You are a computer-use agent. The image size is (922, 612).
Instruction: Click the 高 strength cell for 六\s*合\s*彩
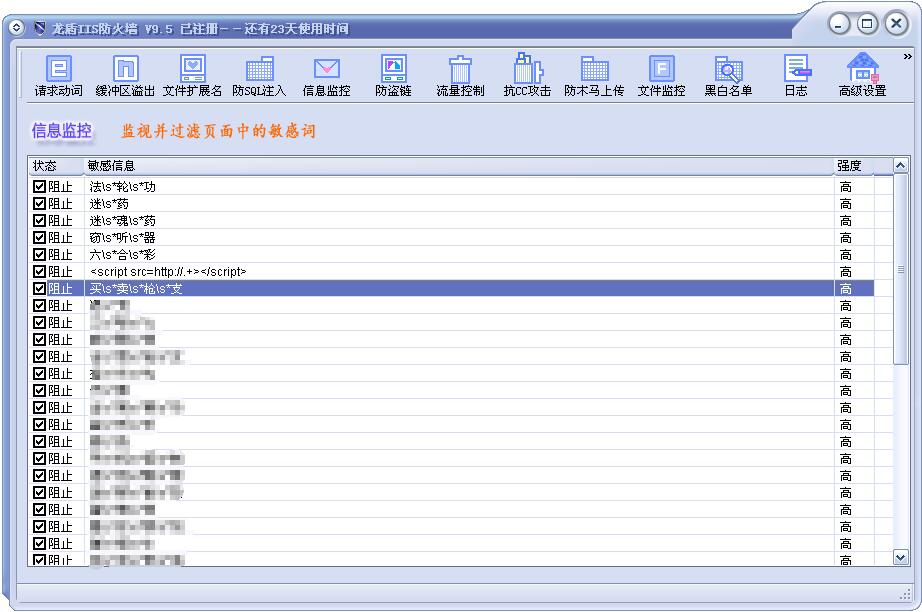[846, 255]
